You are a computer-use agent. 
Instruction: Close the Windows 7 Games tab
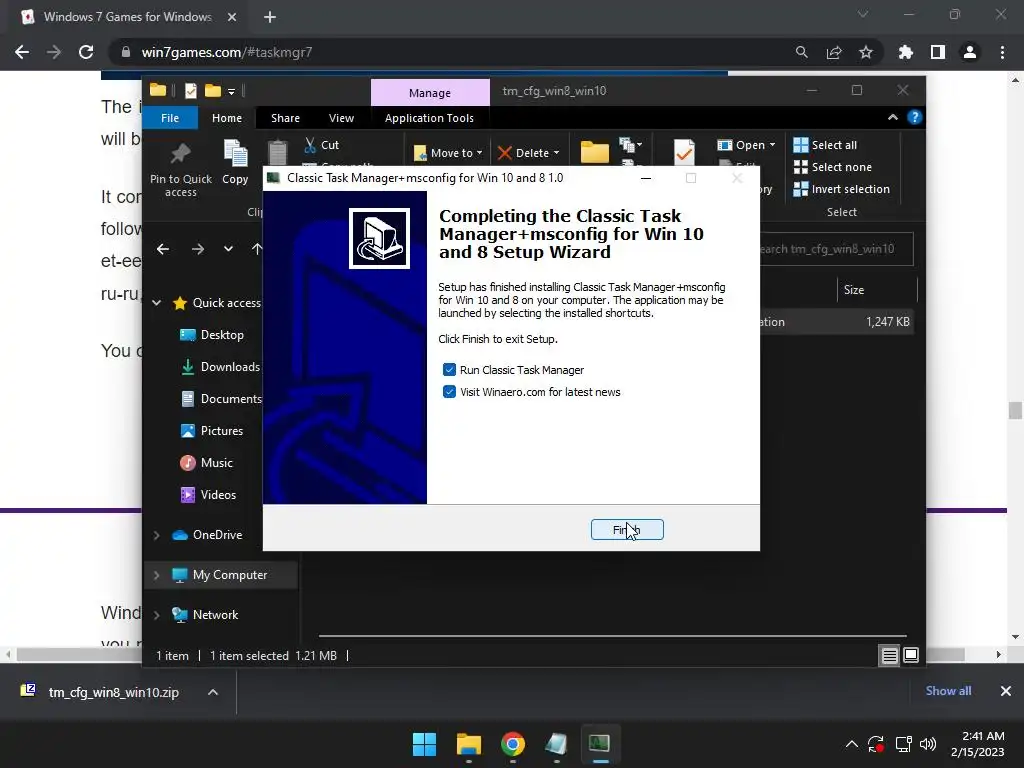232,17
